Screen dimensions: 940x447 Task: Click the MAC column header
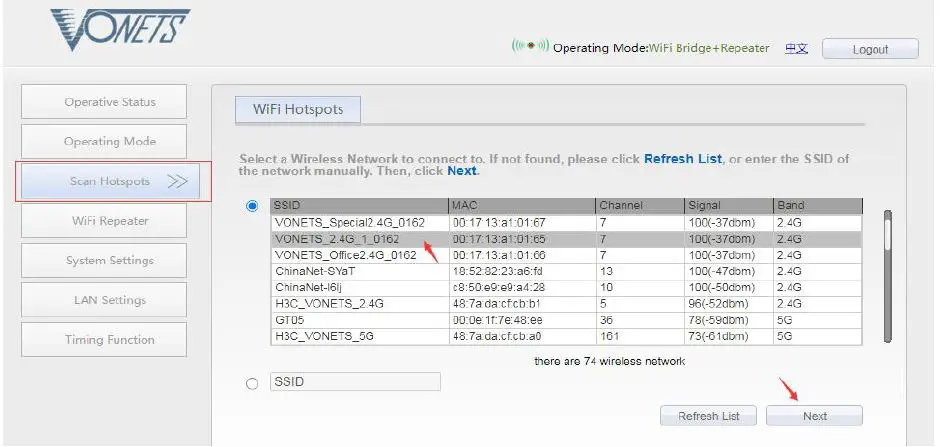(522, 206)
